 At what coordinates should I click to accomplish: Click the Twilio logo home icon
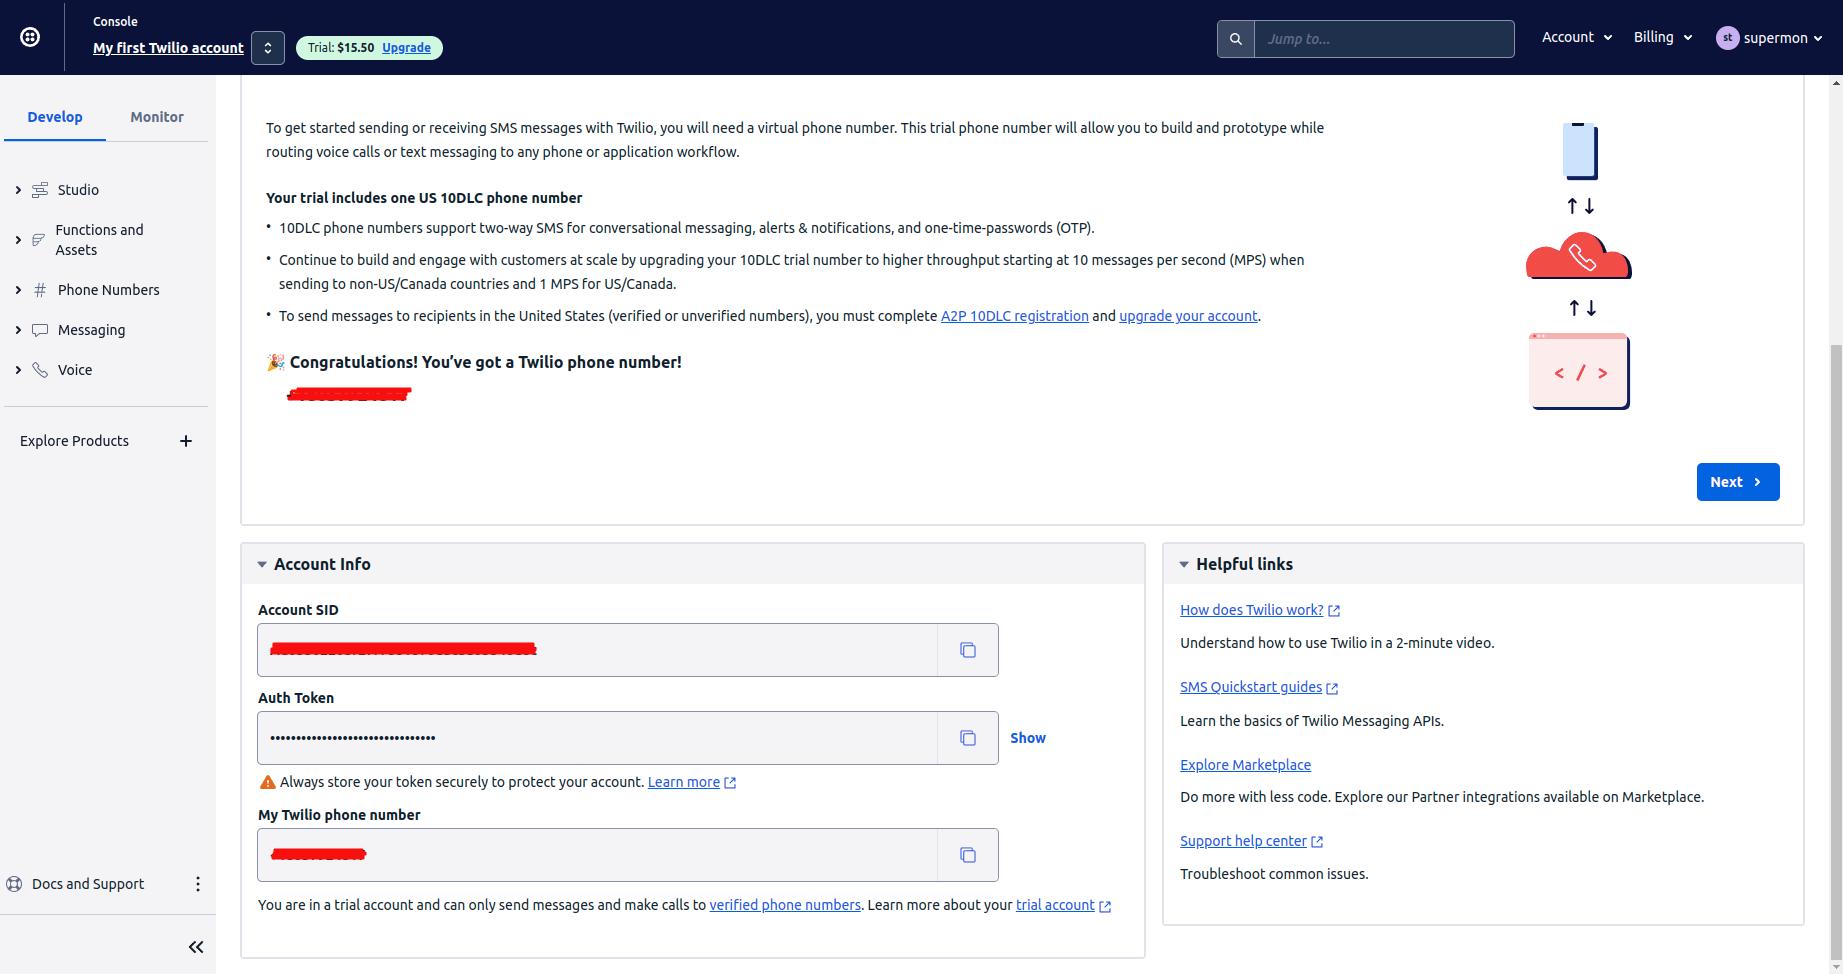[31, 37]
